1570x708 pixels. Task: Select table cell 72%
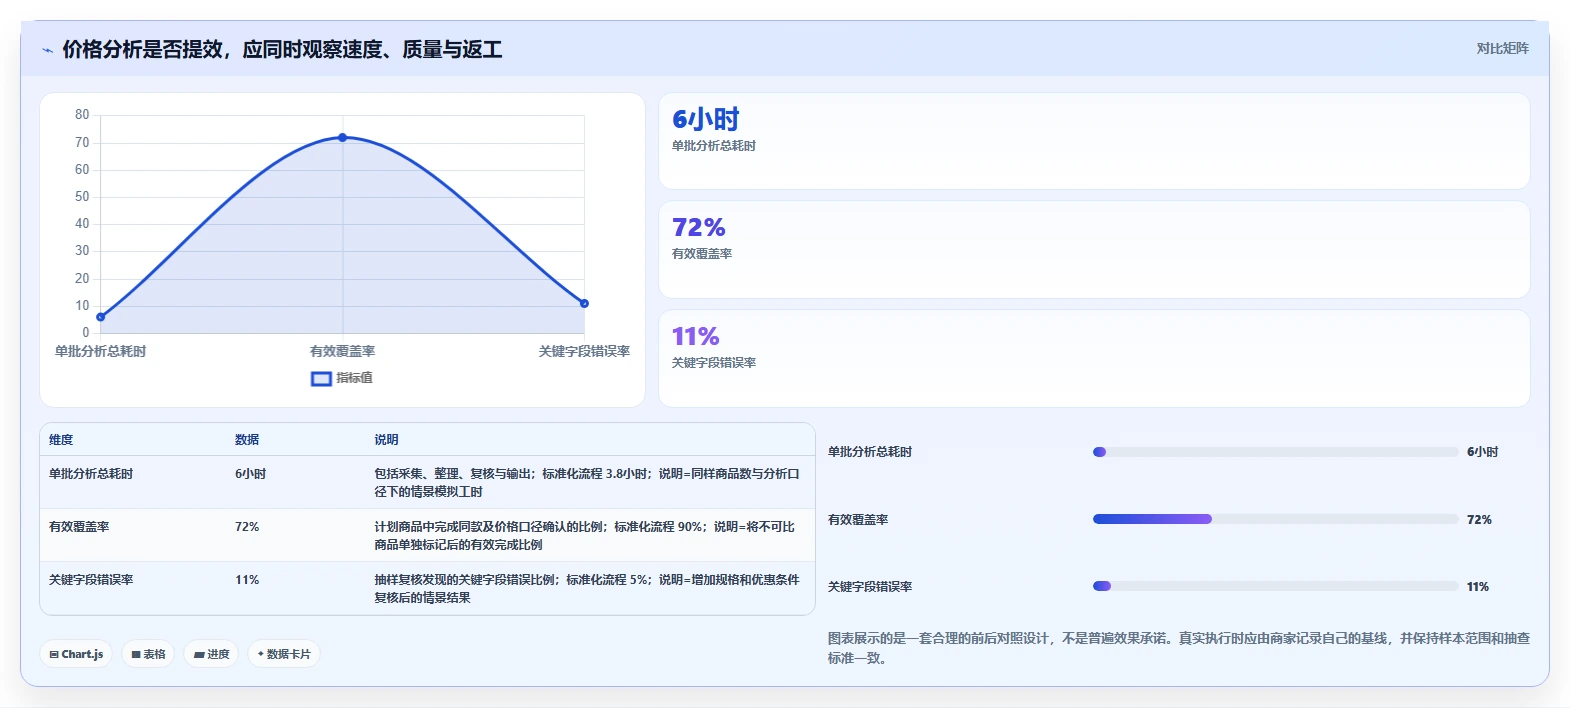pyautogui.click(x=247, y=527)
